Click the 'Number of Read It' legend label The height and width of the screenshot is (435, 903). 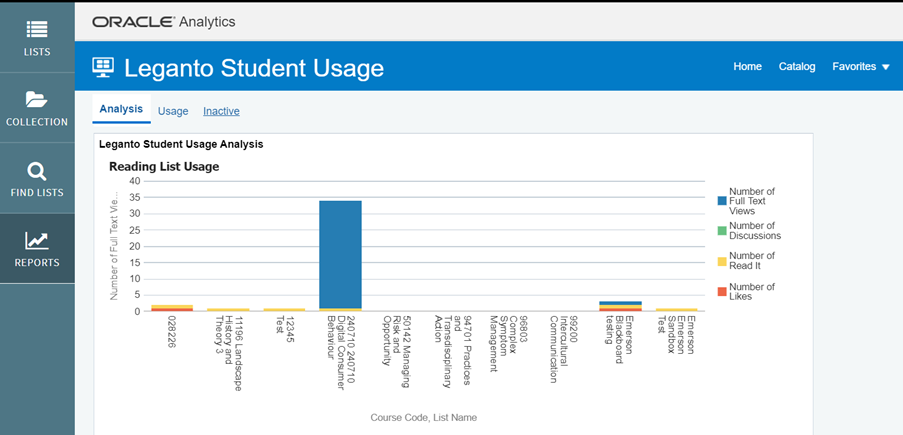point(752,261)
